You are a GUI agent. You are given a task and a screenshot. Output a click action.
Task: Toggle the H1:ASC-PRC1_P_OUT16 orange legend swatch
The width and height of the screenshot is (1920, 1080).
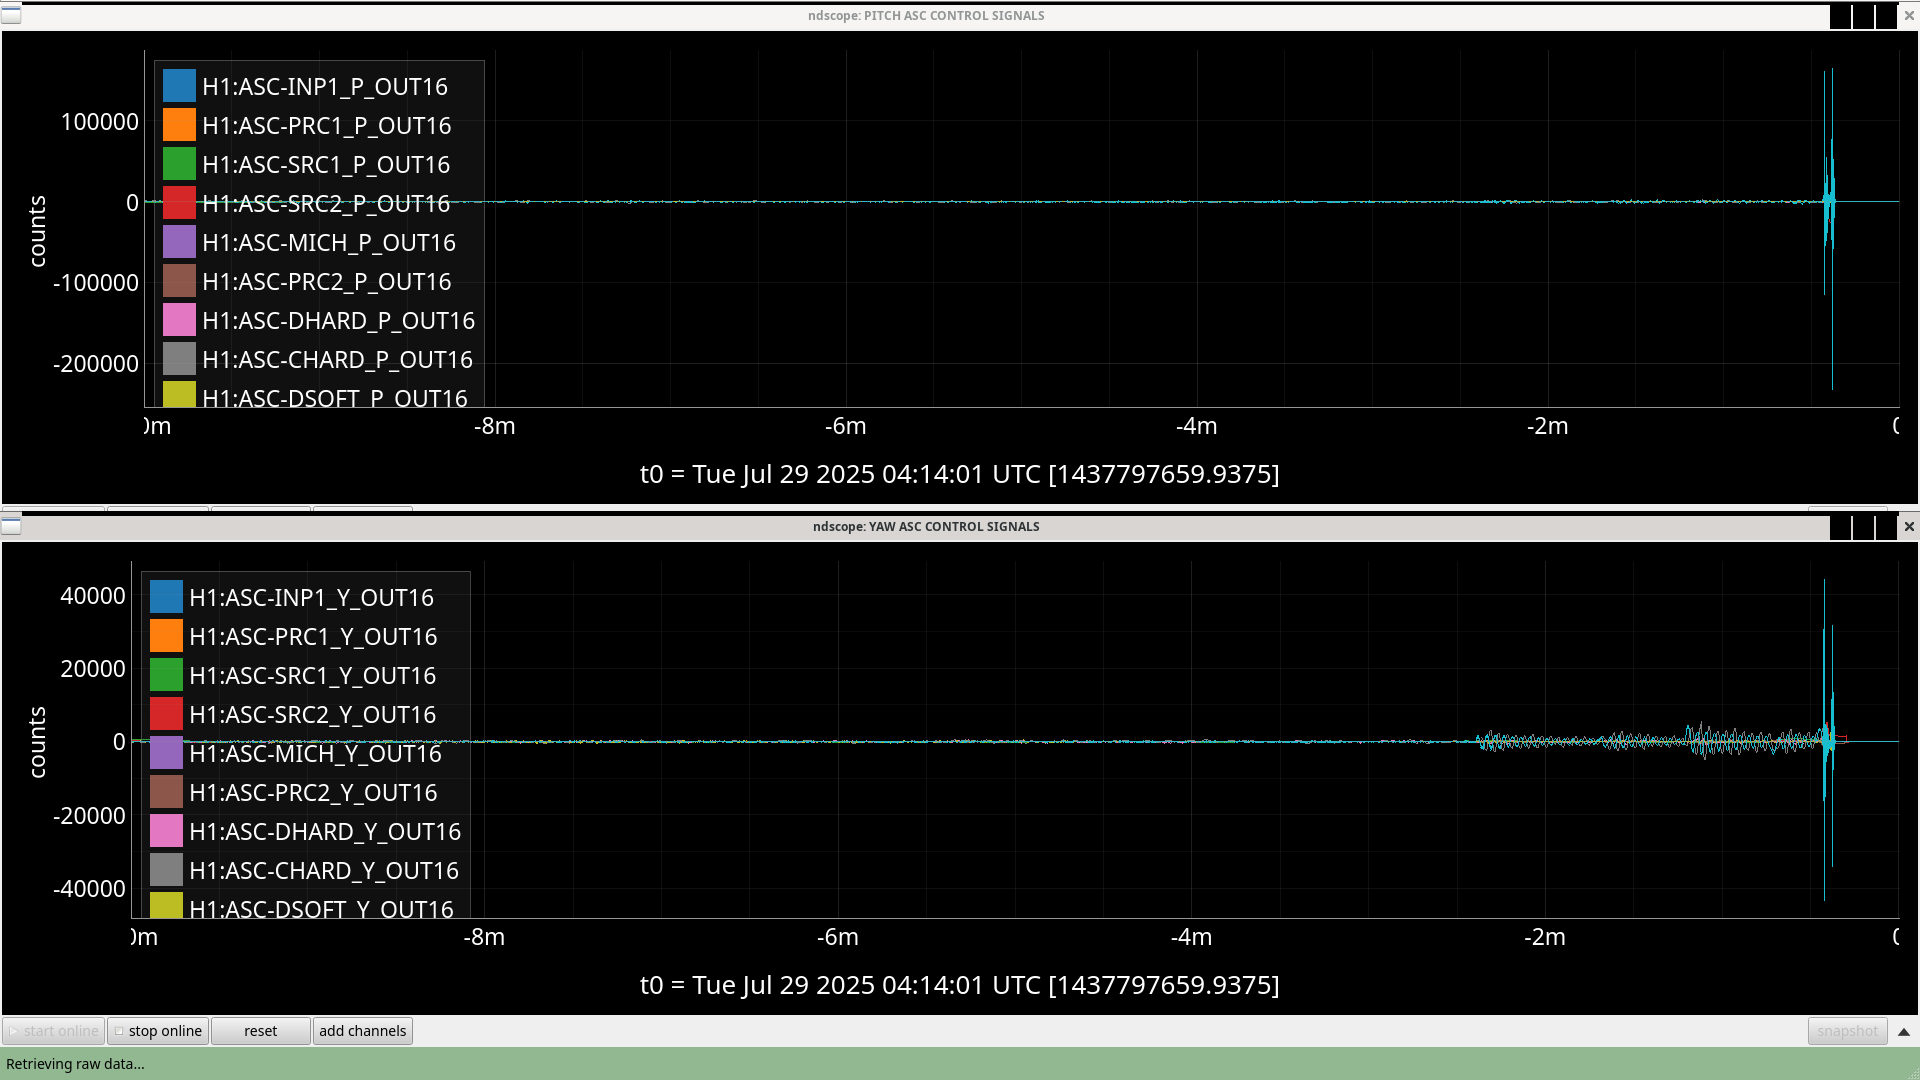(179, 125)
